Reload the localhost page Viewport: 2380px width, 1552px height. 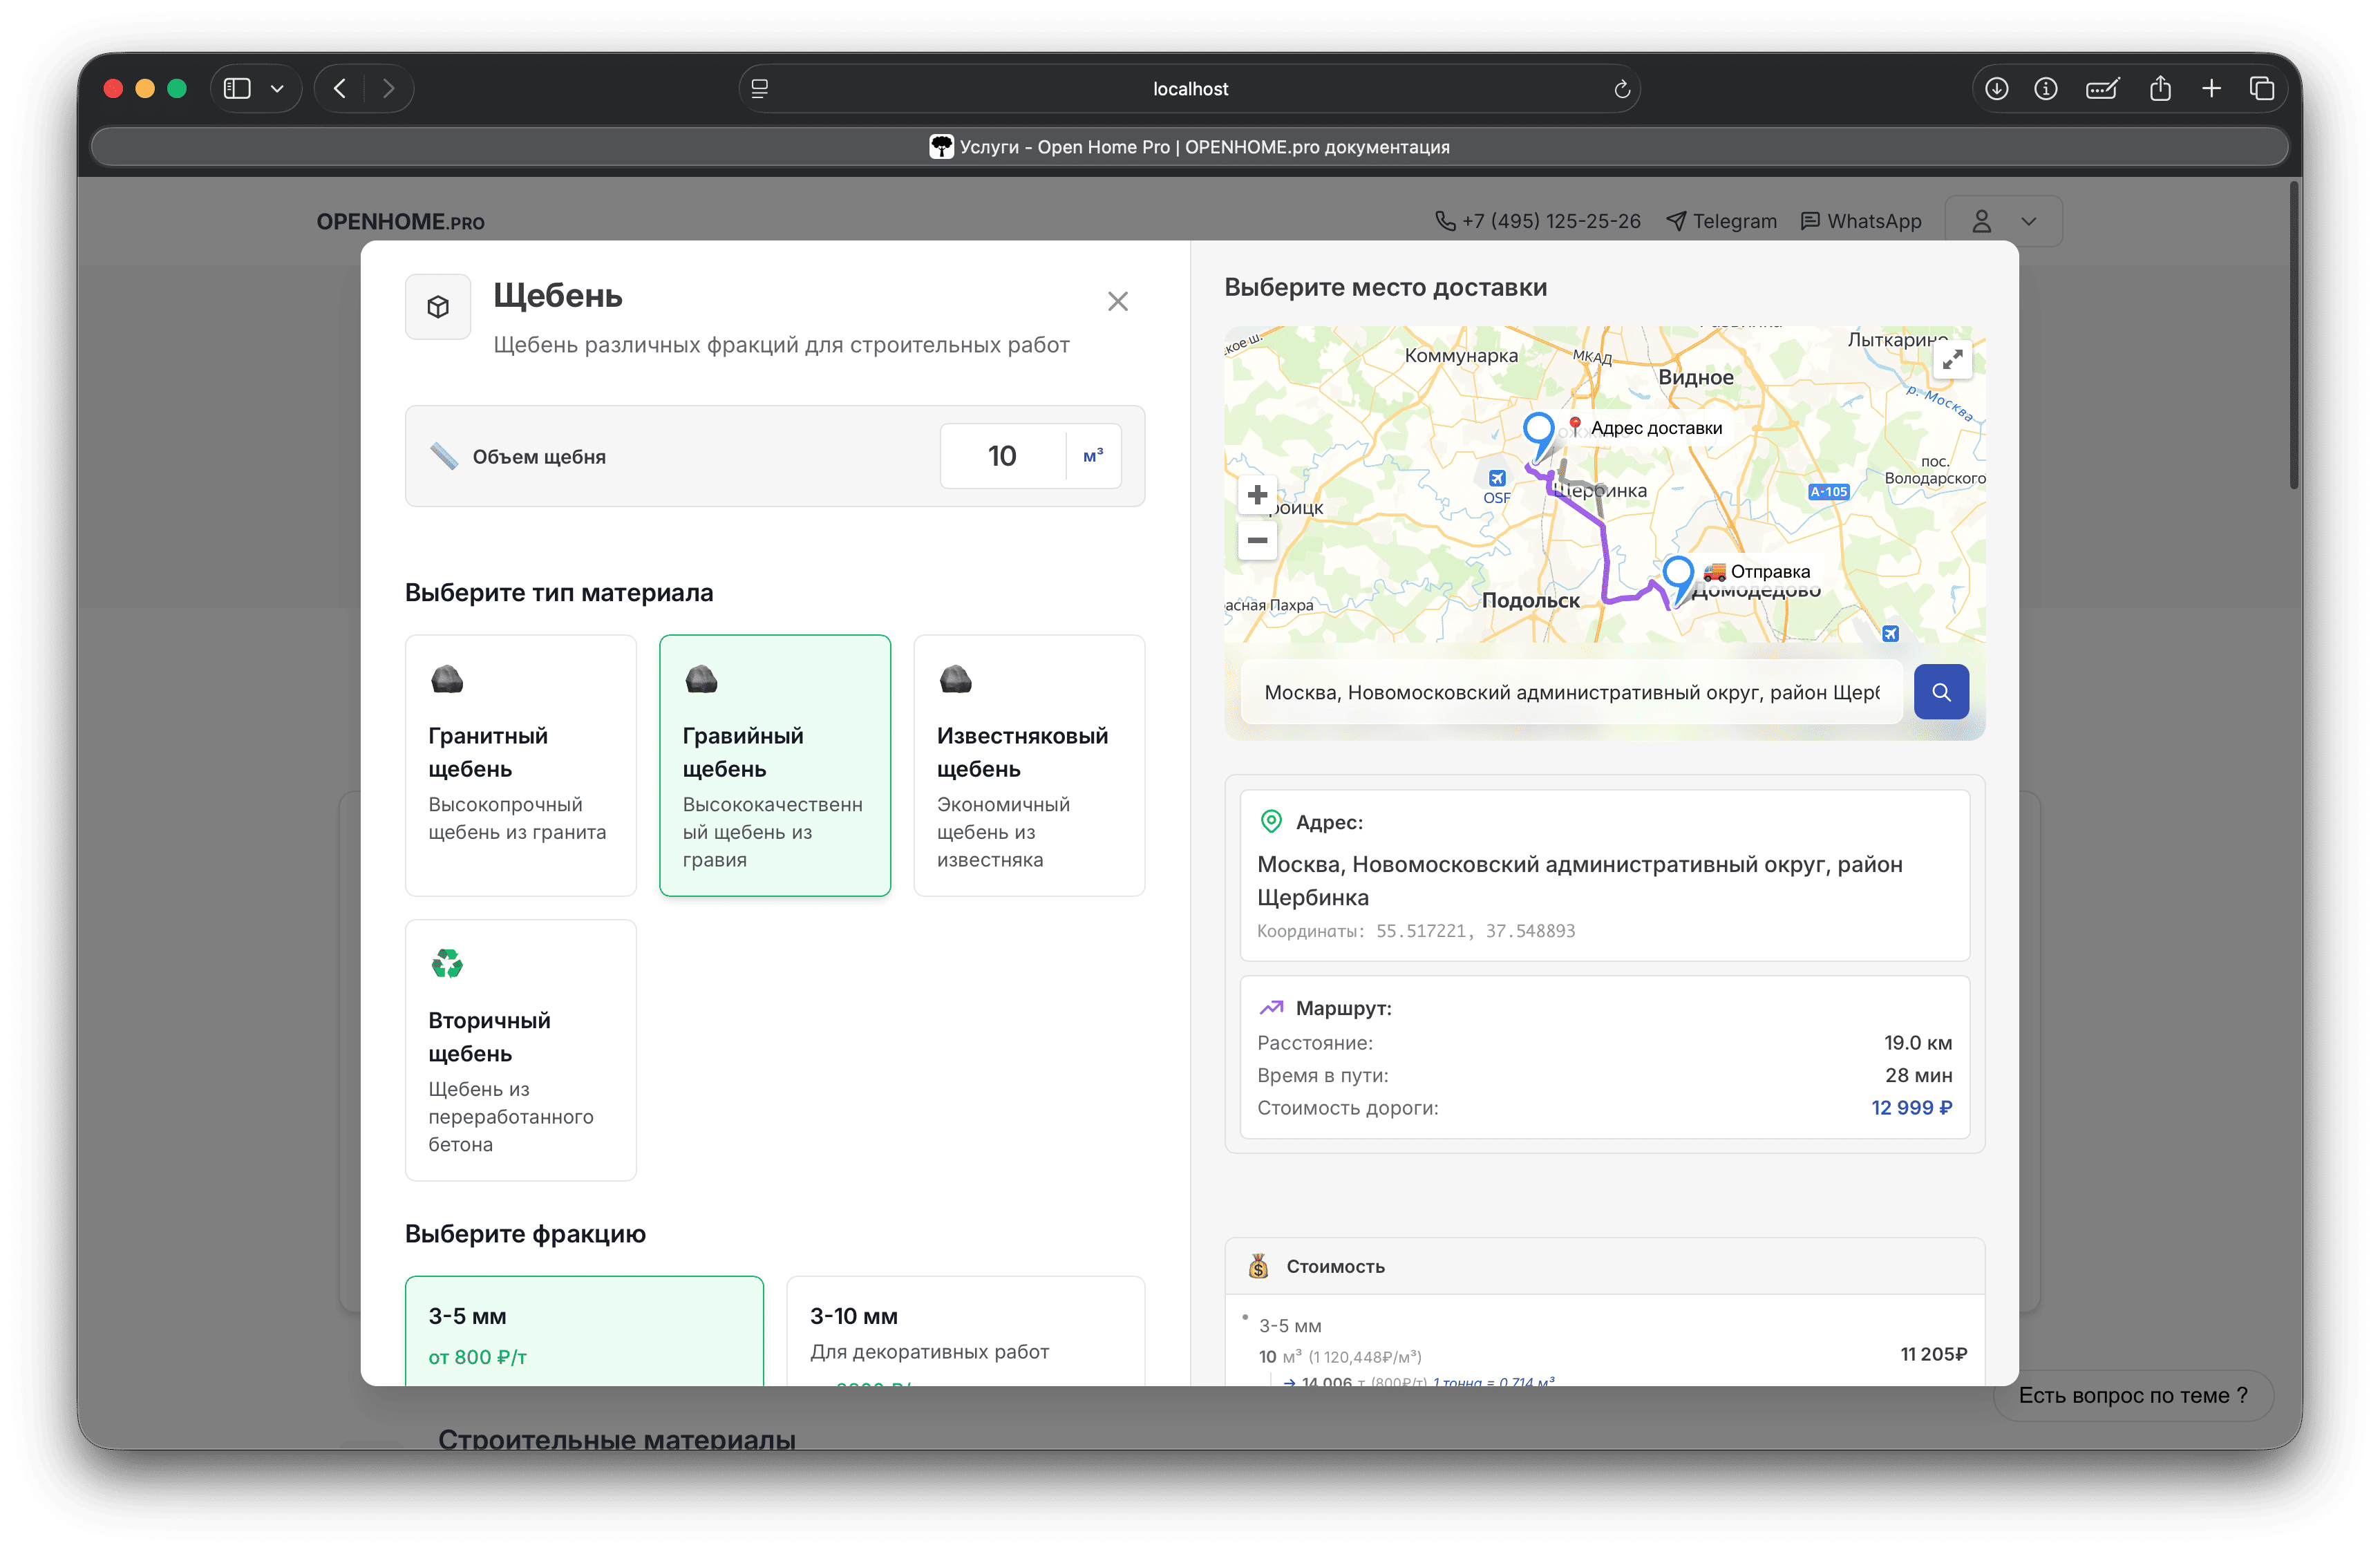(x=1621, y=89)
